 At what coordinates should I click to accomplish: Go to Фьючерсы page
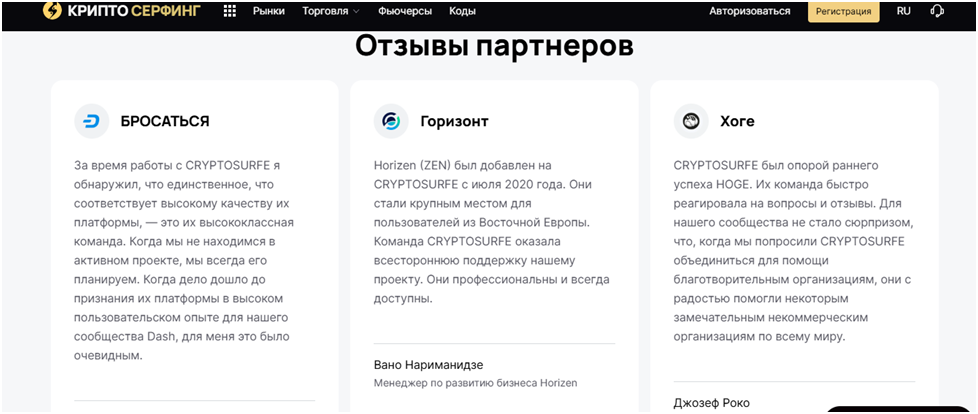click(405, 11)
